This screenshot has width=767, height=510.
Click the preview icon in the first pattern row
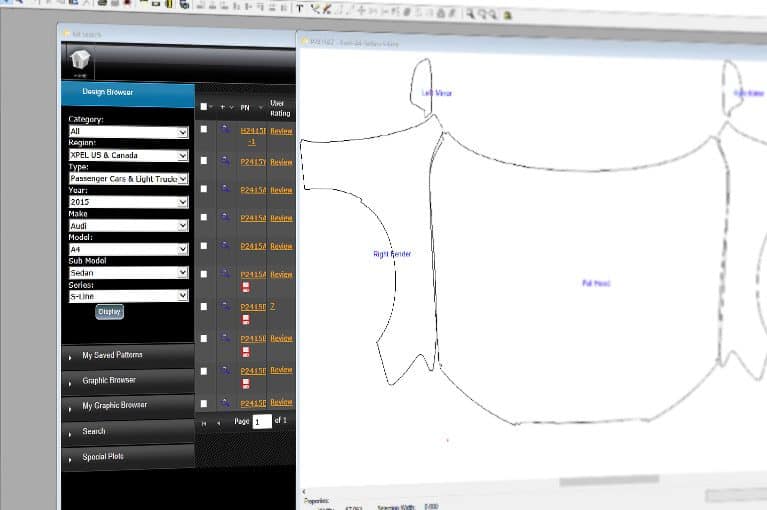click(x=225, y=129)
